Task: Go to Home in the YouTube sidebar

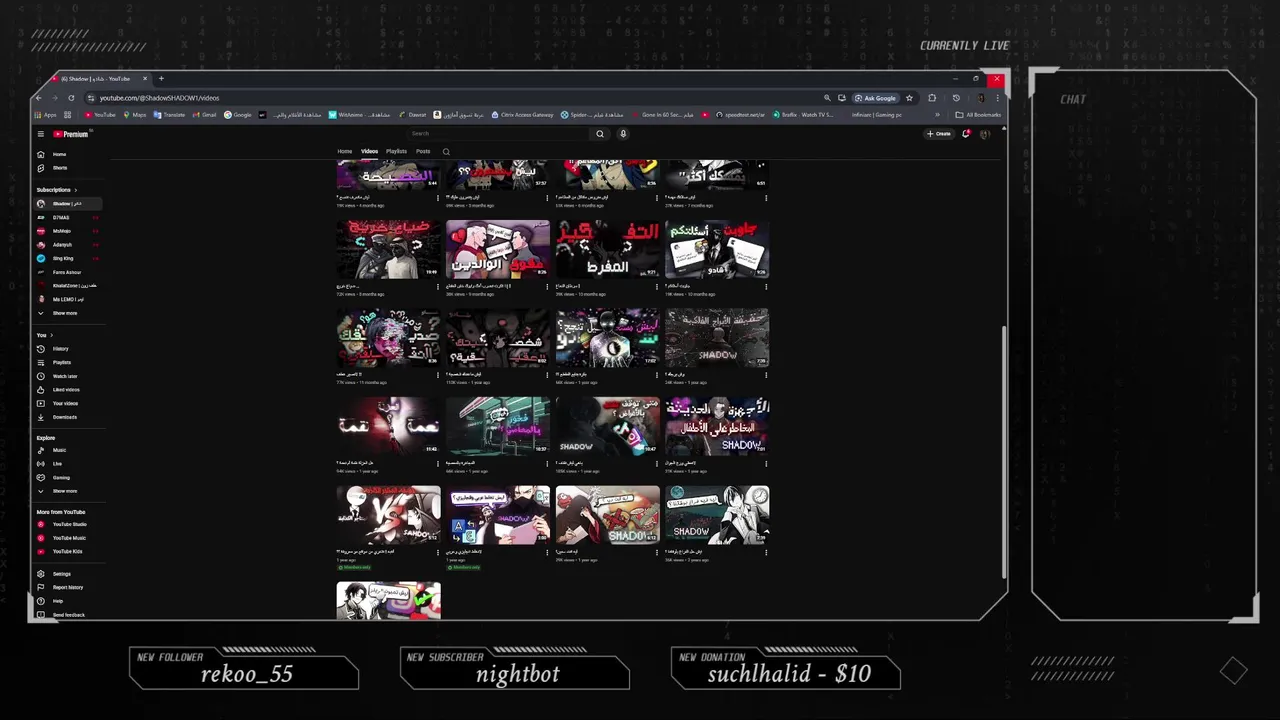Action: click(68, 154)
